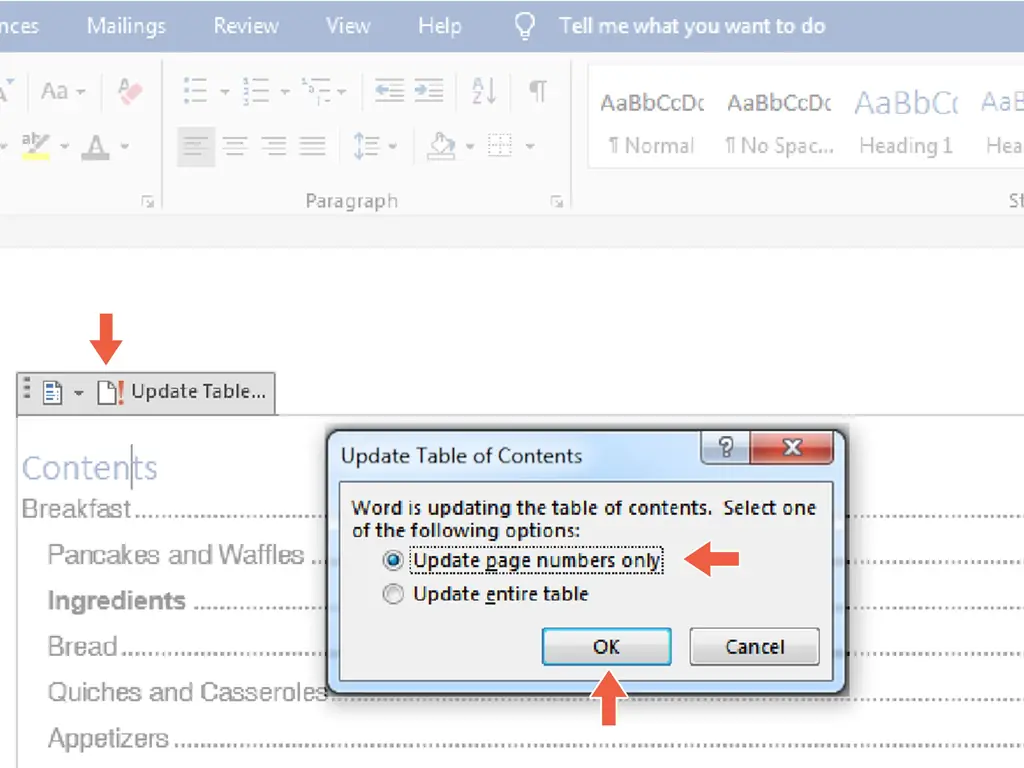Click the Decrease Indent icon

[388, 92]
